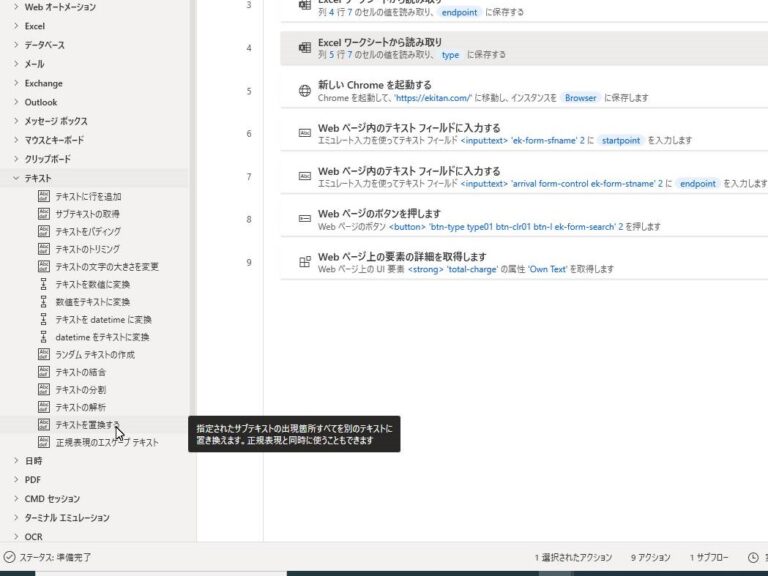
Task: Click the https://ekitan.com/ URL in step 5
Action: pos(433,98)
